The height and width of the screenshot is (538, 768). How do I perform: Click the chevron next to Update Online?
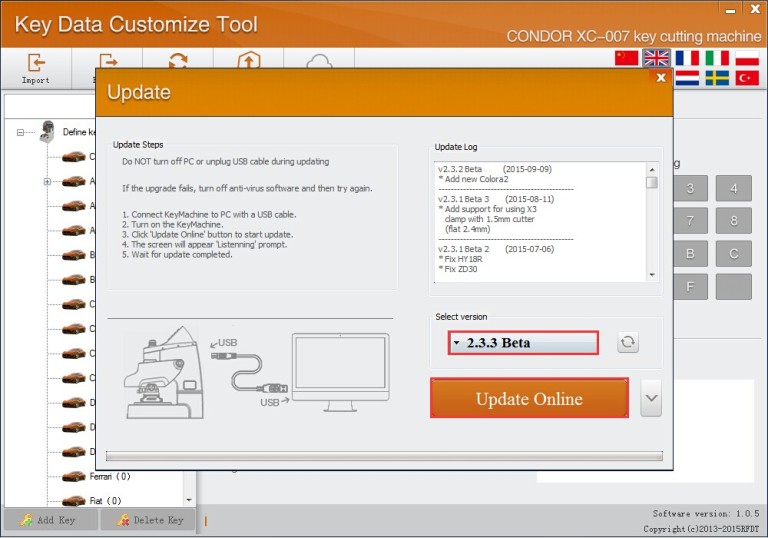pyautogui.click(x=651, y=398)
